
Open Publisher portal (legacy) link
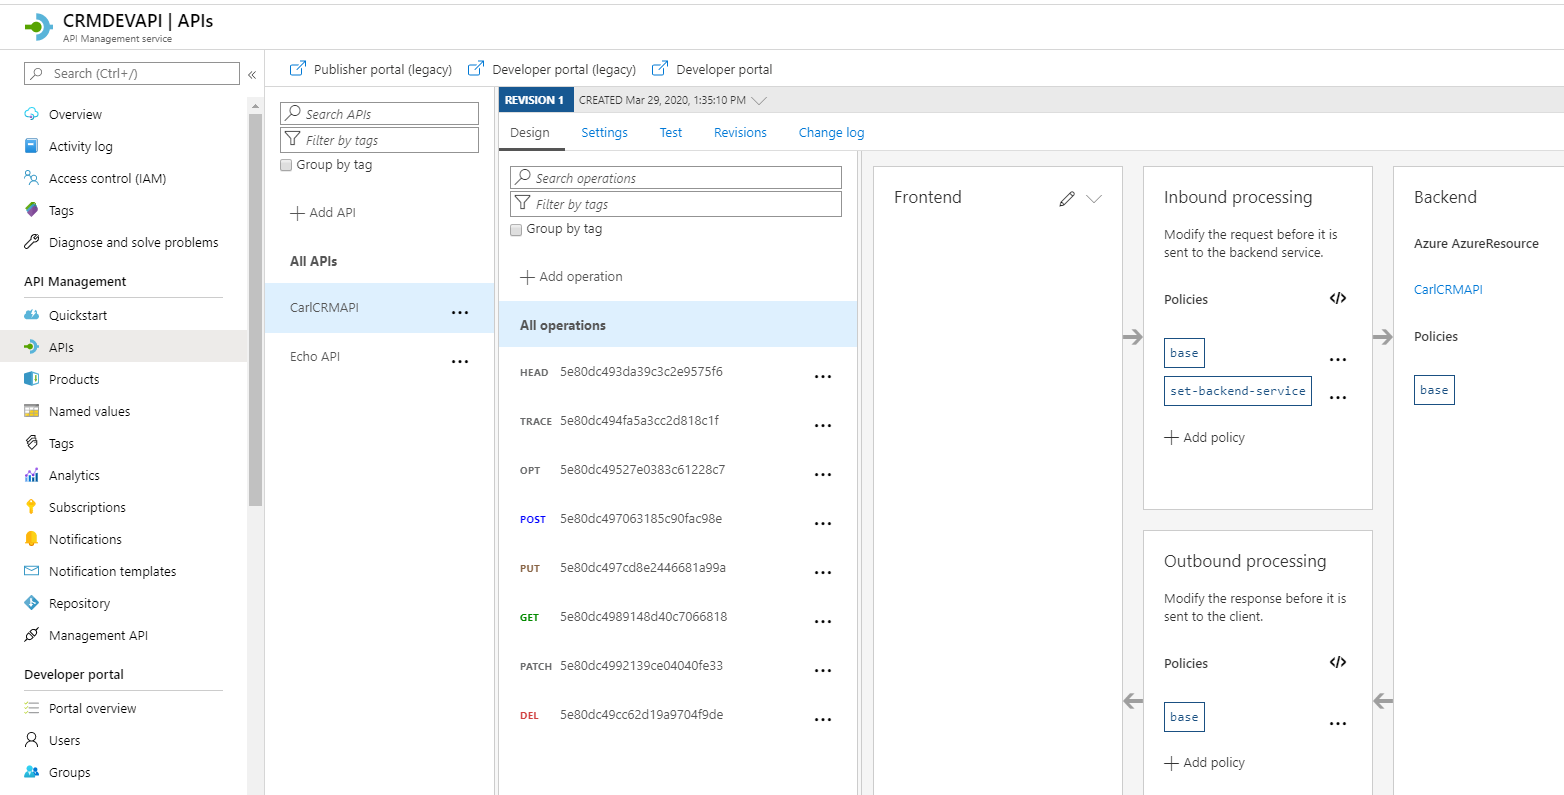click(371, 69)
